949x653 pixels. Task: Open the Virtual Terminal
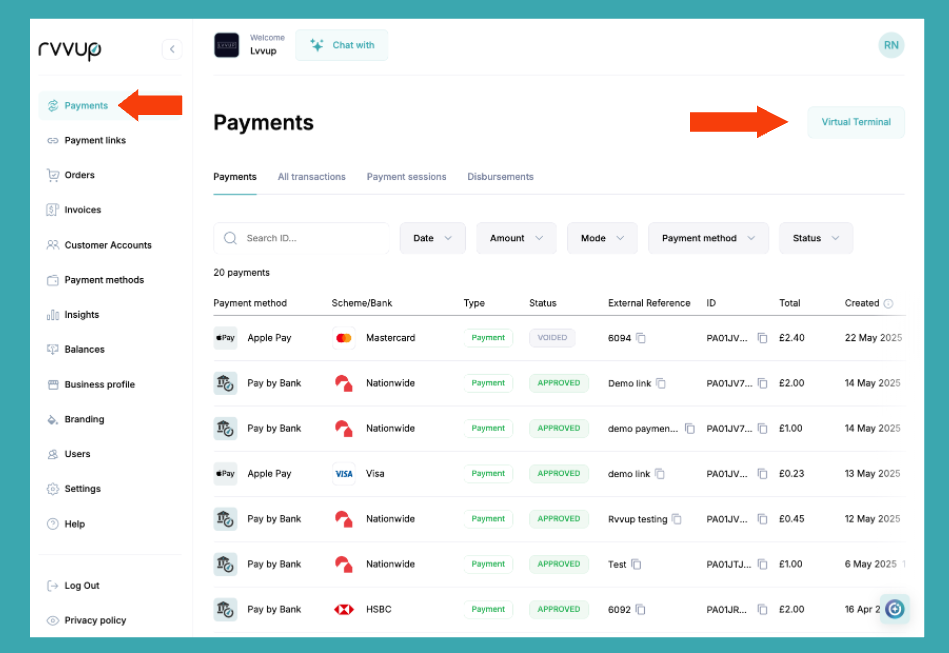(x=856, y=122)
